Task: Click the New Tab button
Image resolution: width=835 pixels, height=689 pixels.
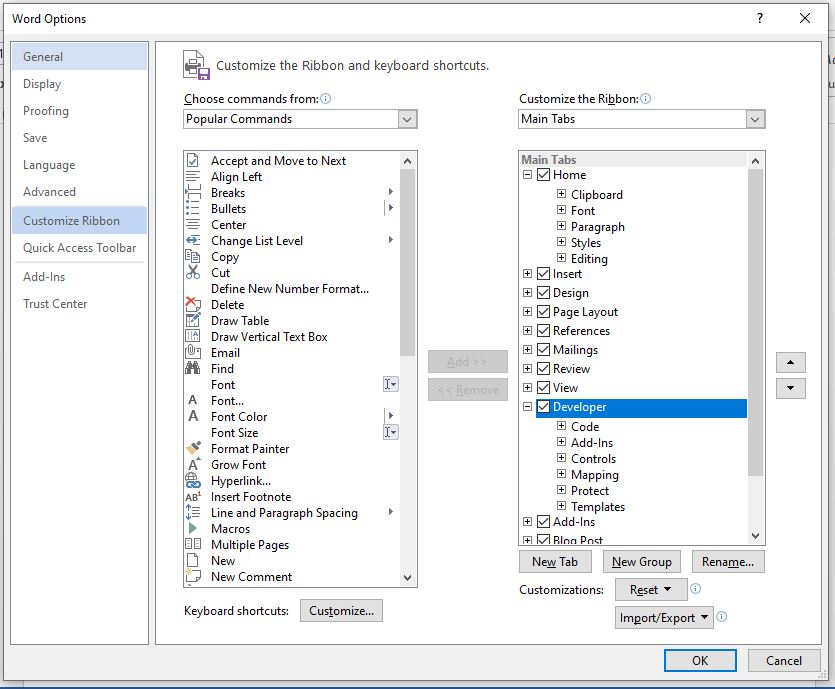Action: (555, 562)
